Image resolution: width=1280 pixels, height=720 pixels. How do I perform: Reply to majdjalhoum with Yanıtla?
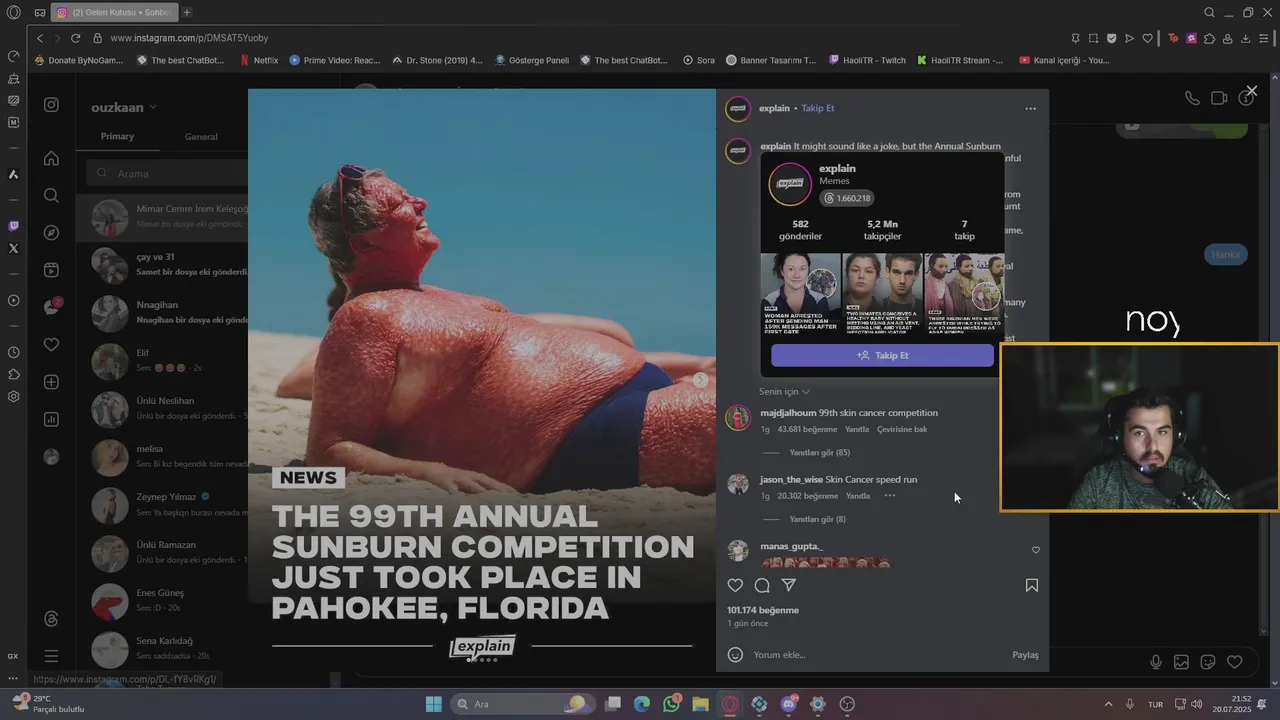(x=857, y=429)
